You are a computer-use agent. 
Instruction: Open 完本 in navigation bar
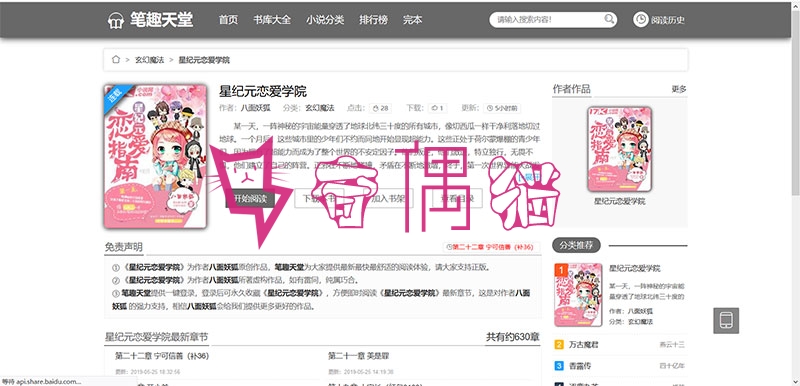click(412, 20)
